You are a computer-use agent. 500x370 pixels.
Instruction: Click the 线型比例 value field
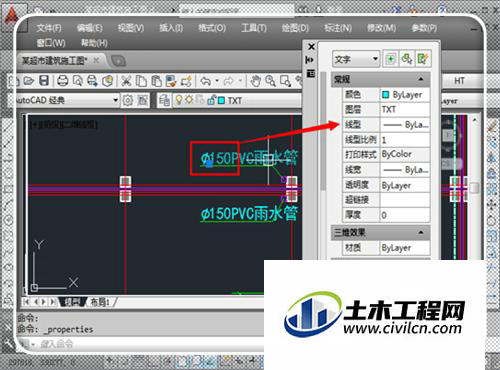[405, 140]
